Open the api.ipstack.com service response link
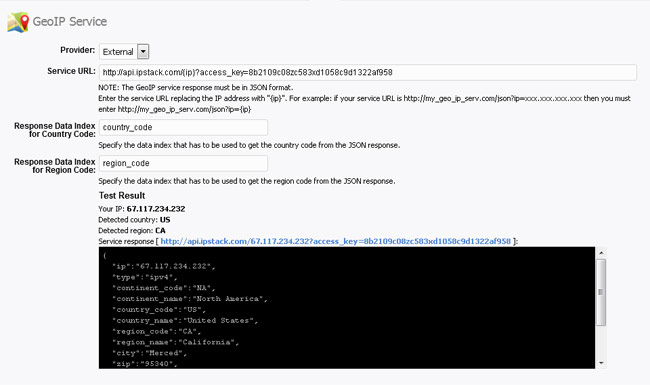This screenshot has height=385, width=650. pos(335,241)
